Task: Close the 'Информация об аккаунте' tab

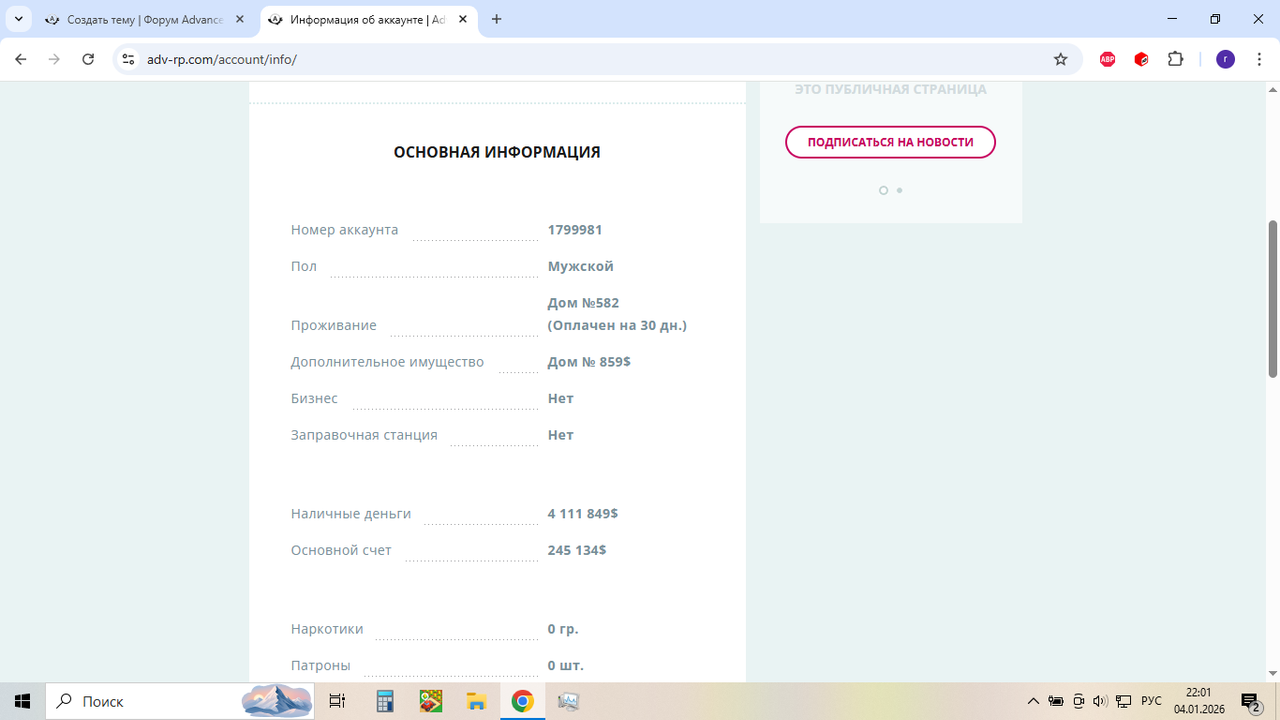Action: [463, 20]
